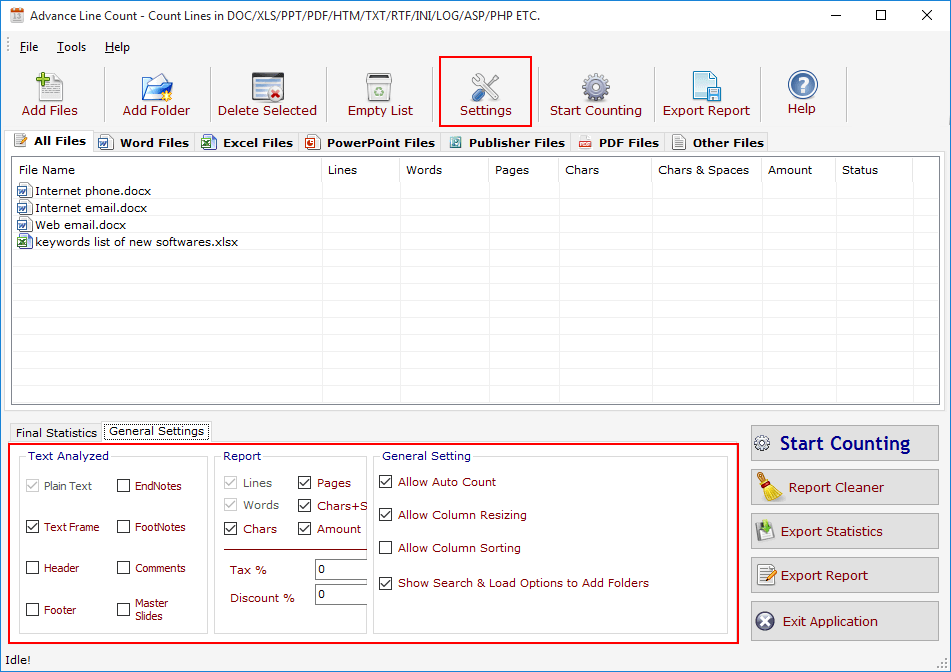Open the General Settings tab
The width and height of the screenshot is (951, 672).
tap(156, 431)
